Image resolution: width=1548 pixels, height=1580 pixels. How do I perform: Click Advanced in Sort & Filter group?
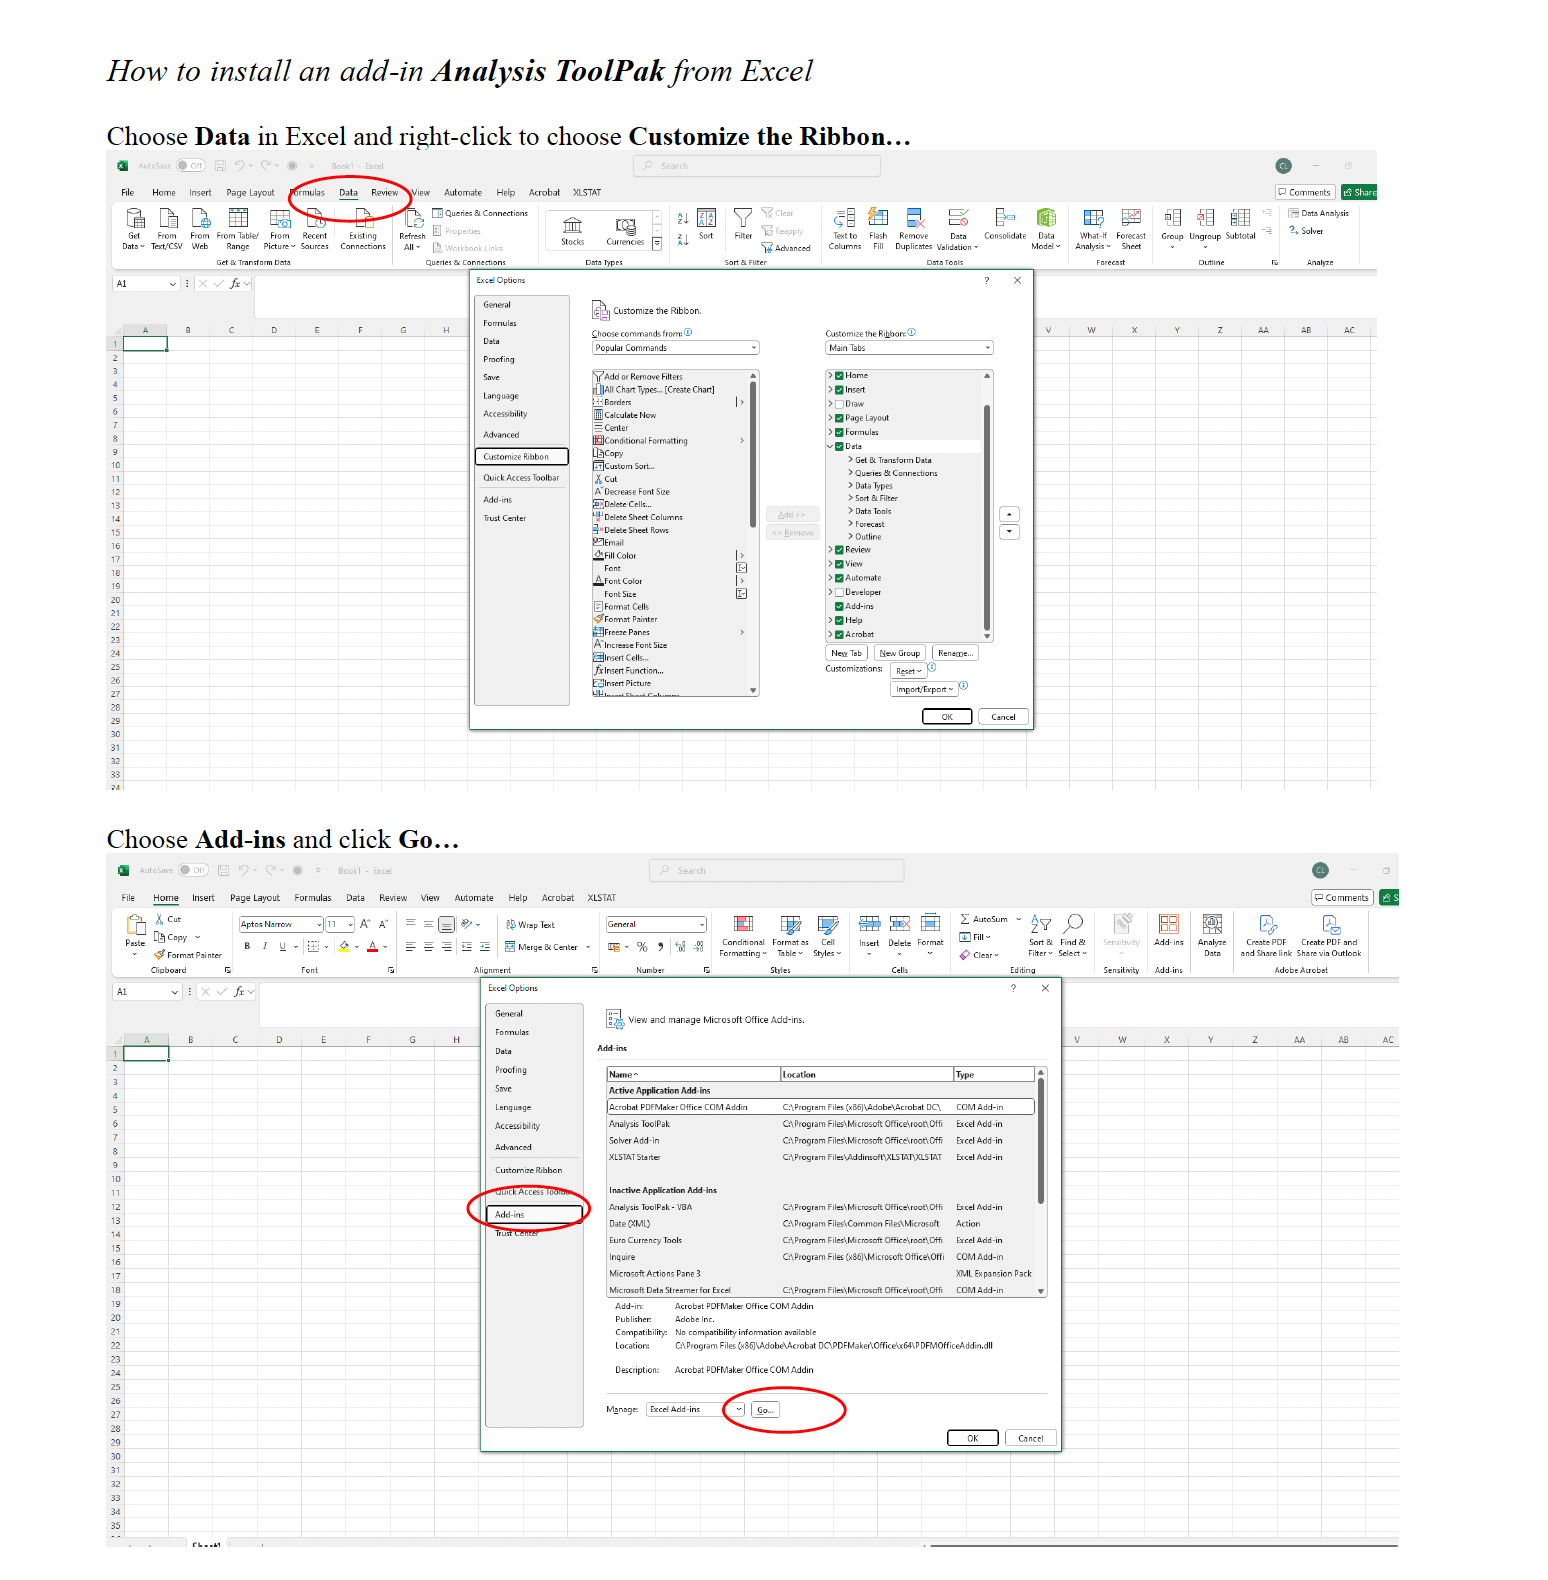click(786, 248)
